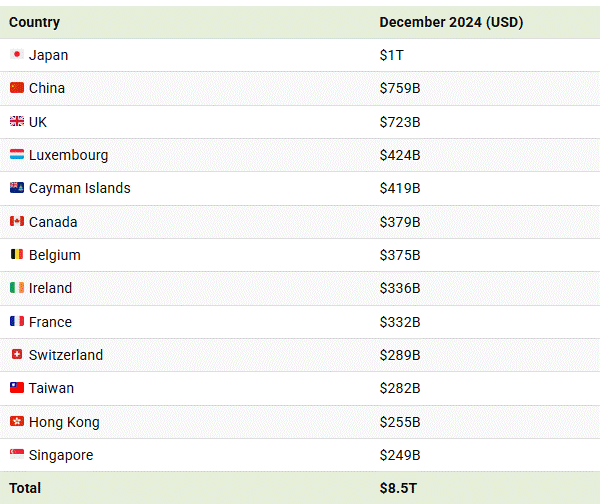The image size is (600, 504).
Task: Select Japan's $1T value cell
Action: click(391, 55)
